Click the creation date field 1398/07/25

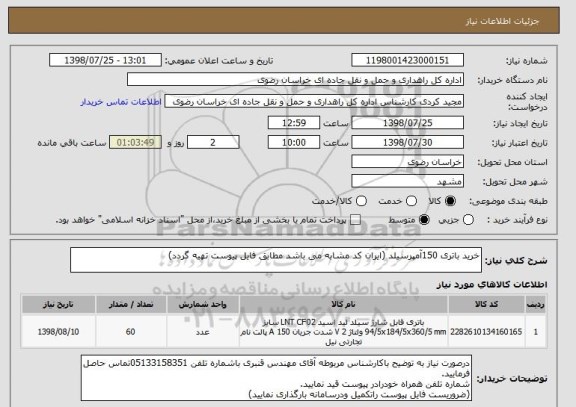[x=407, y=123]
